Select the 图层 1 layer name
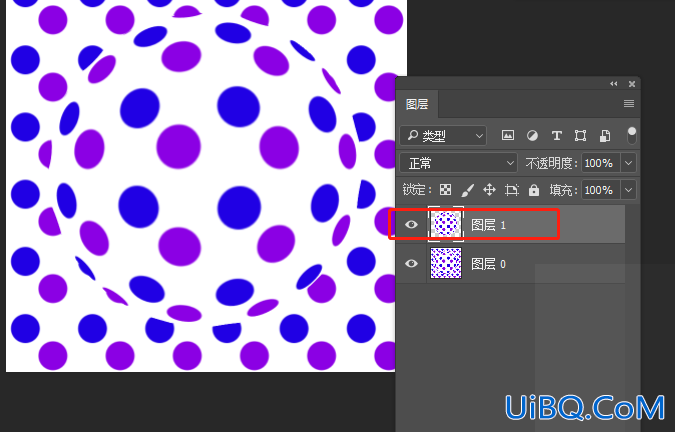 pos(488,225)
